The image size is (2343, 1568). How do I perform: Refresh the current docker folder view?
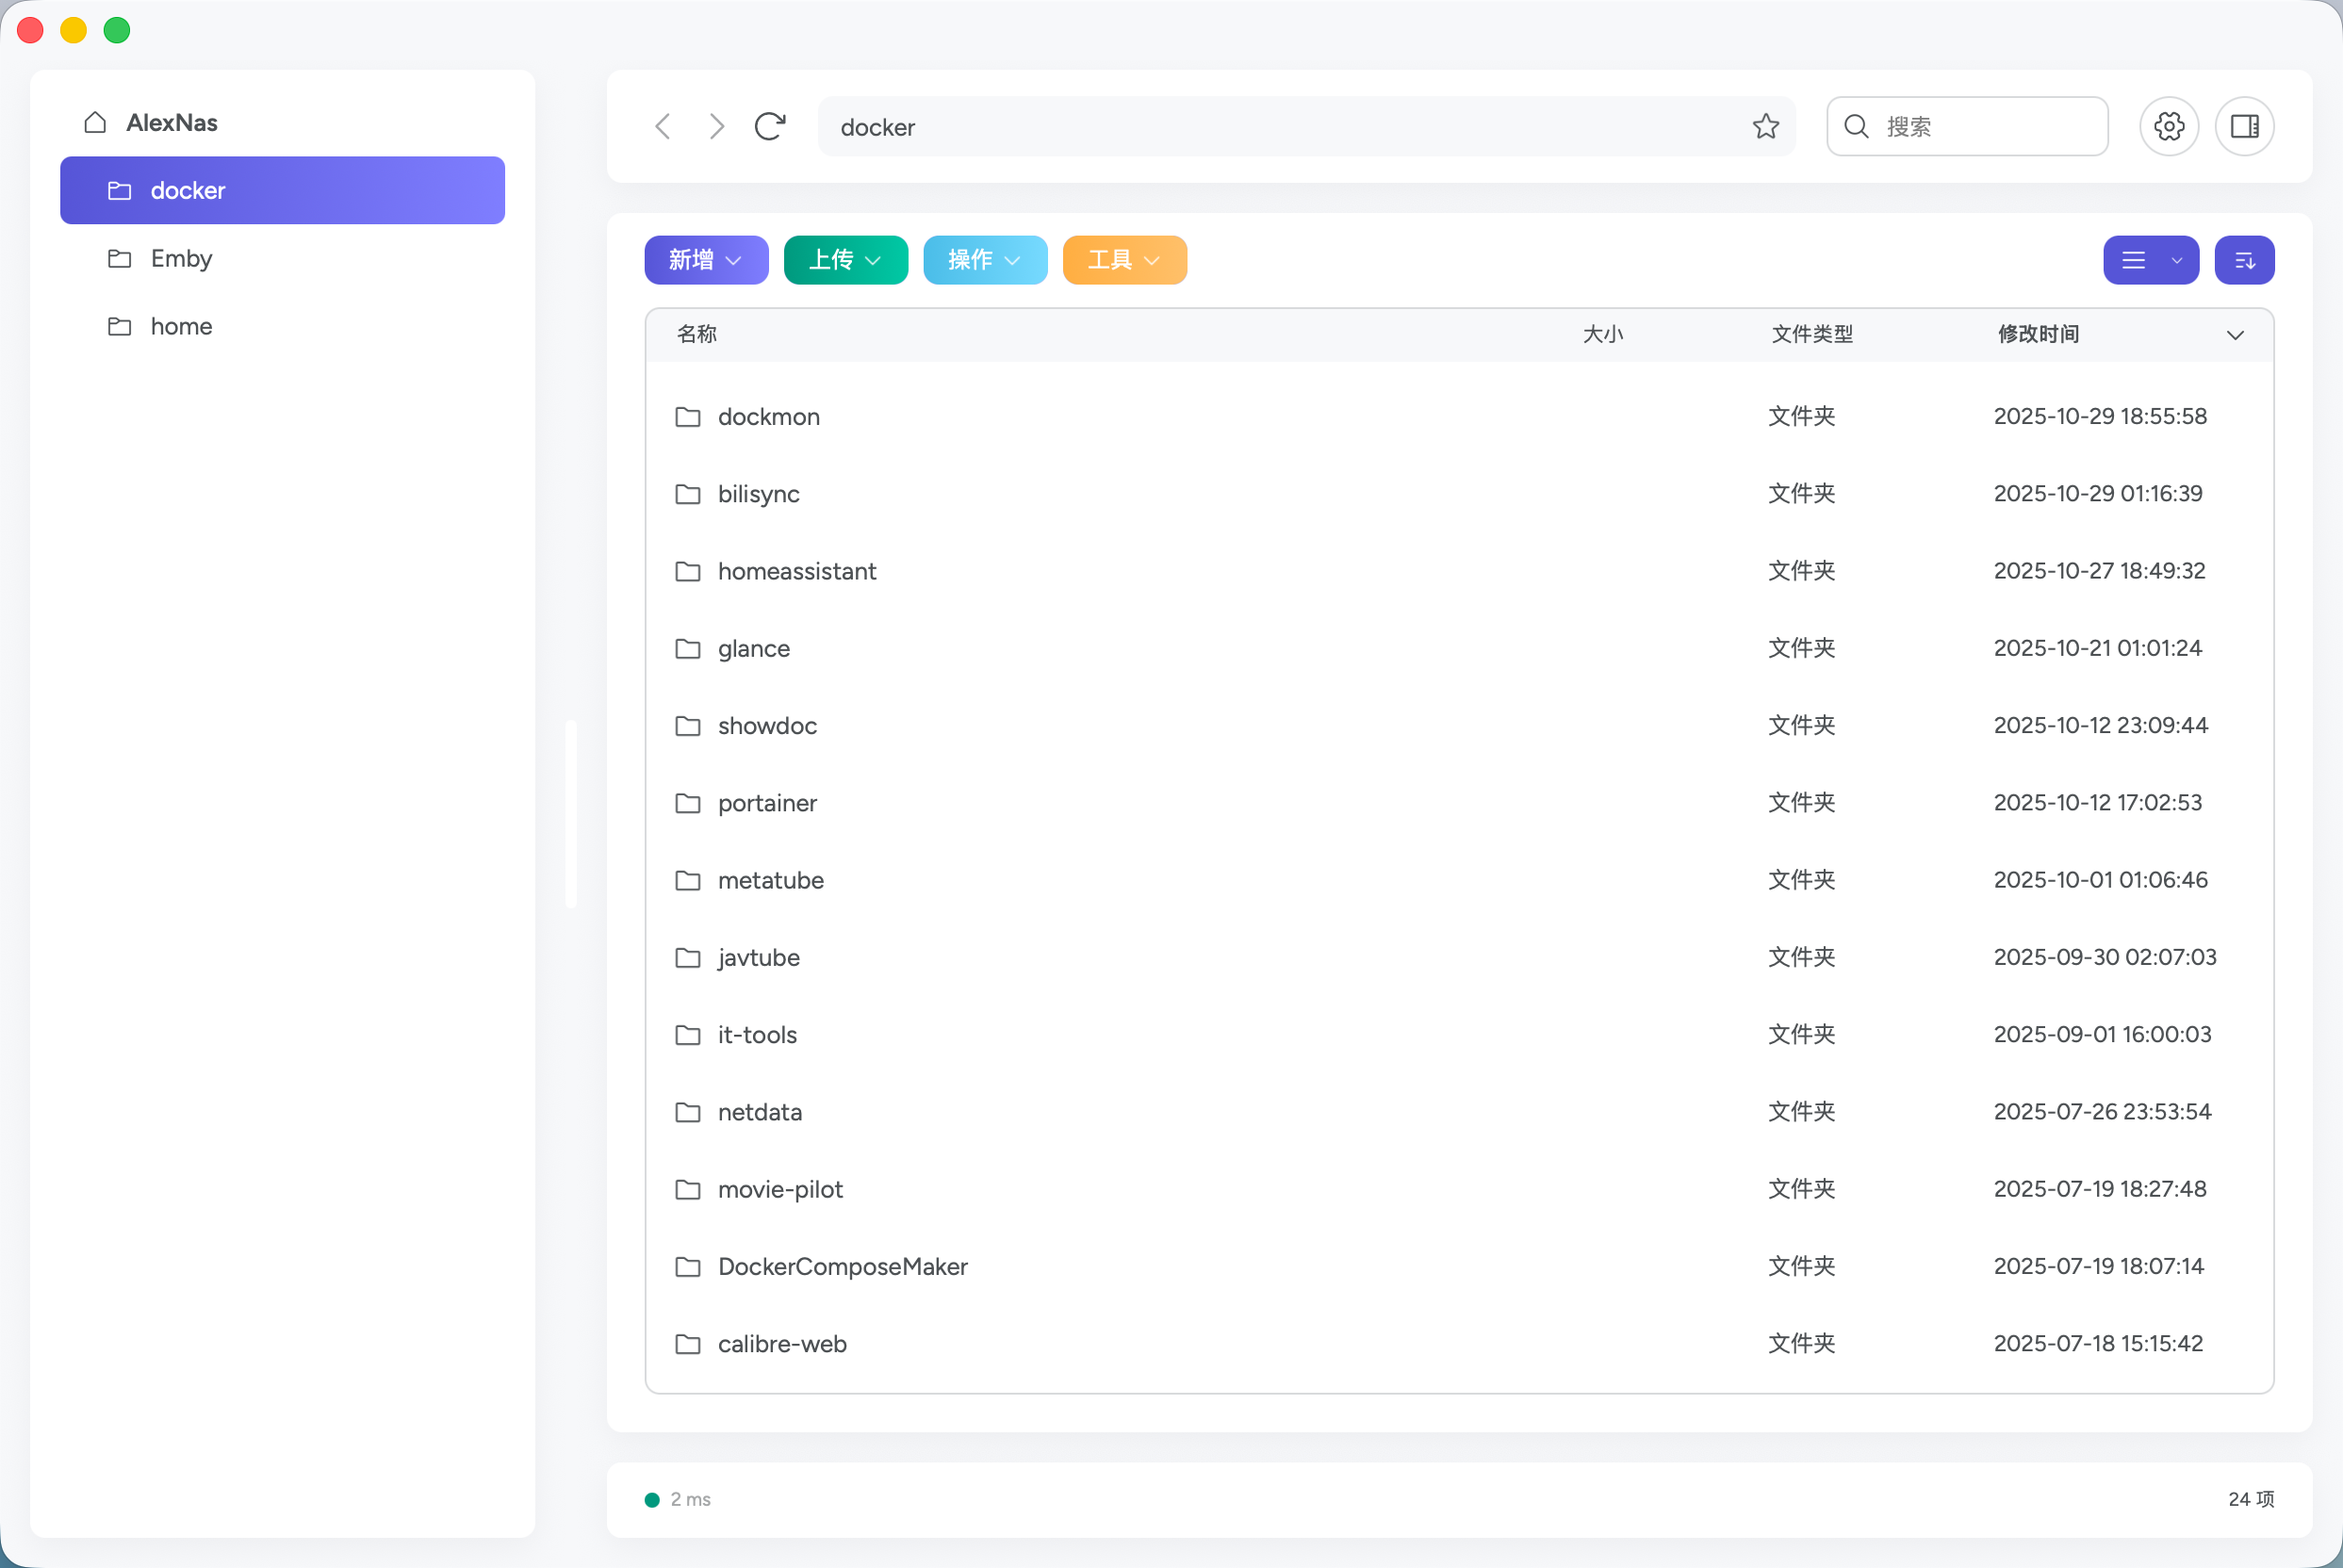(x=768, y=126)
